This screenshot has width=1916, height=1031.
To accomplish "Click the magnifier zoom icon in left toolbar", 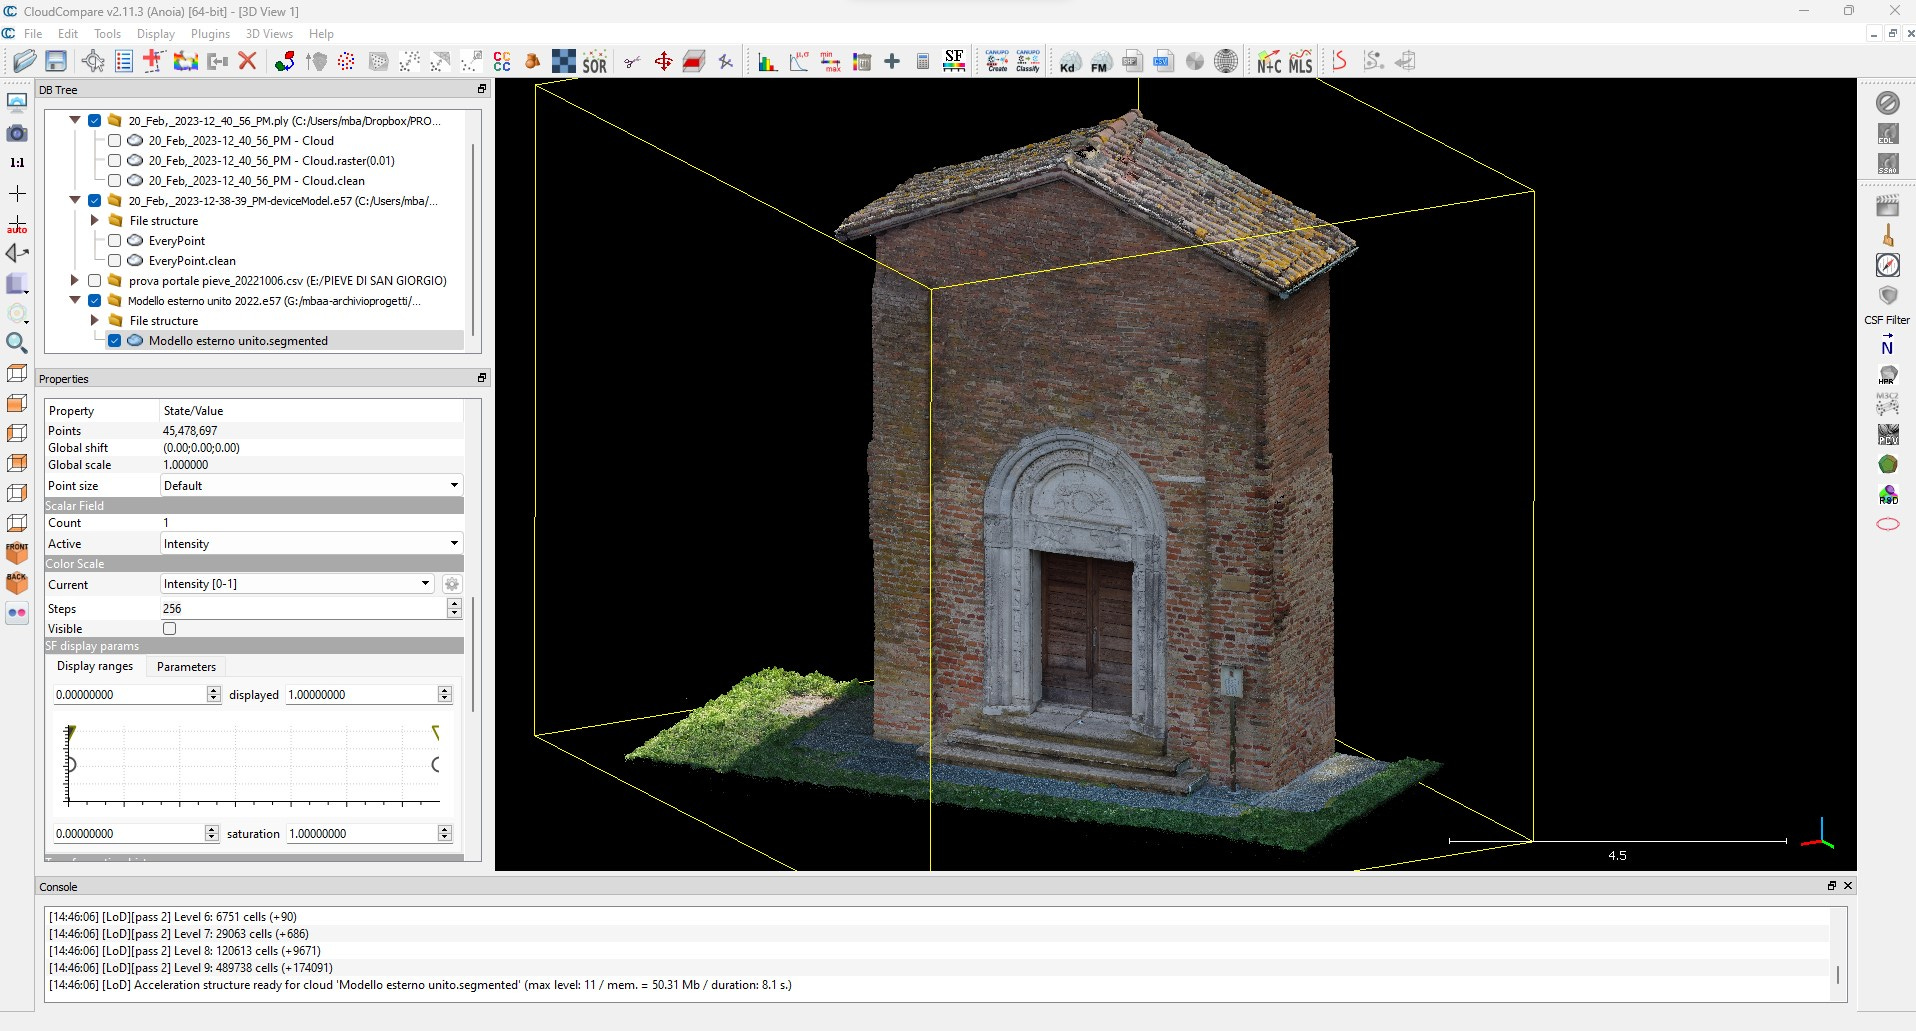I will pos(17,343).
